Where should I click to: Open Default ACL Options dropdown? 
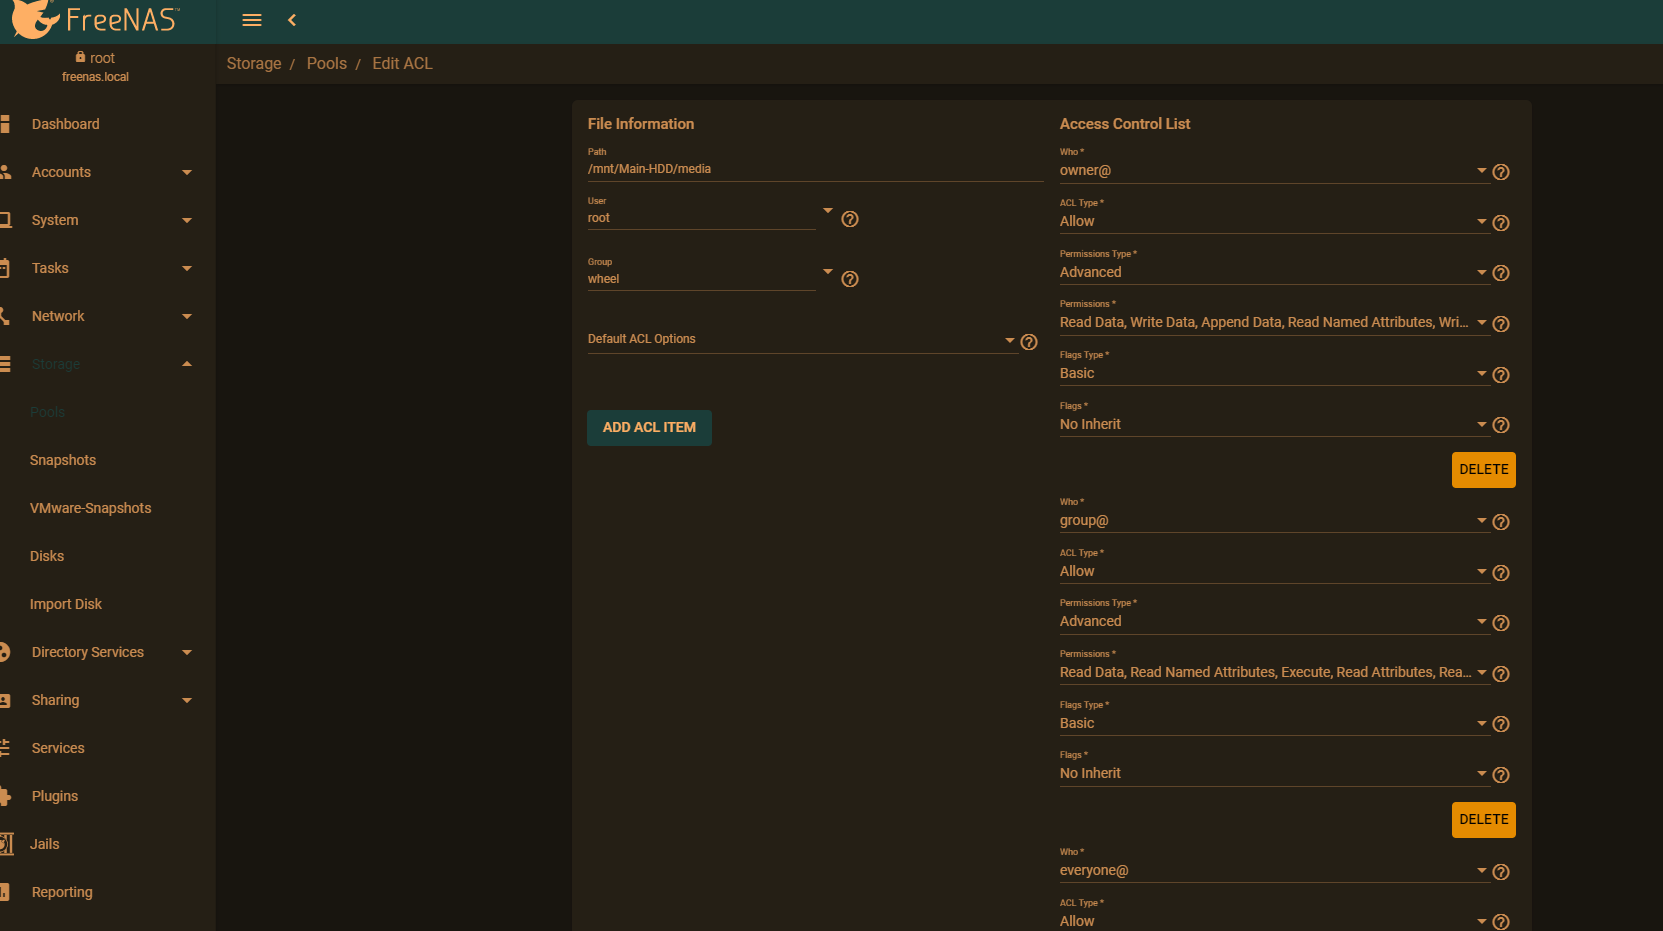tap(801, 340)
